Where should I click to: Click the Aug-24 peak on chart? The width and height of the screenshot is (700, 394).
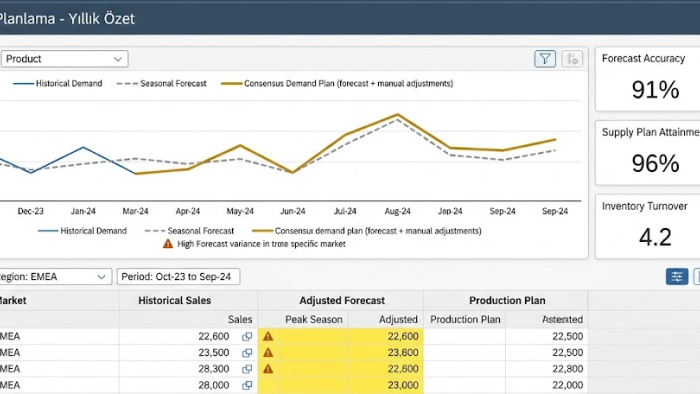[x=397, y=115]
